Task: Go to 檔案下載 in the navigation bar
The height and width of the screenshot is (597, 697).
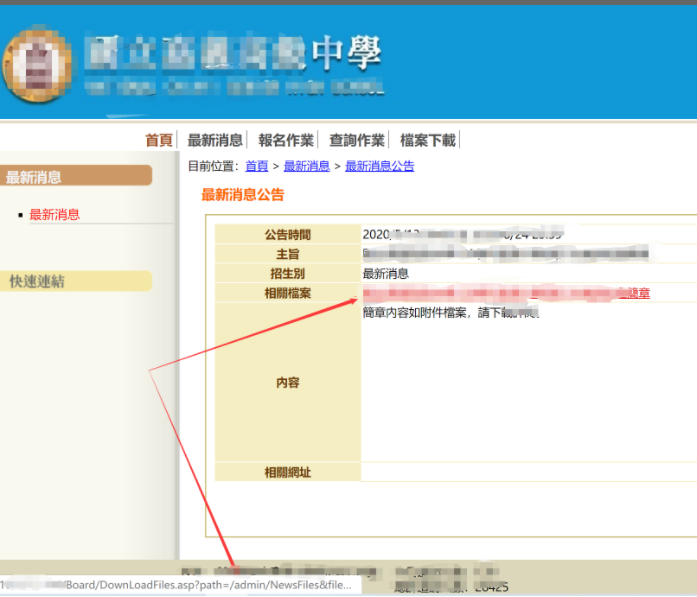Action: point(428,140)
